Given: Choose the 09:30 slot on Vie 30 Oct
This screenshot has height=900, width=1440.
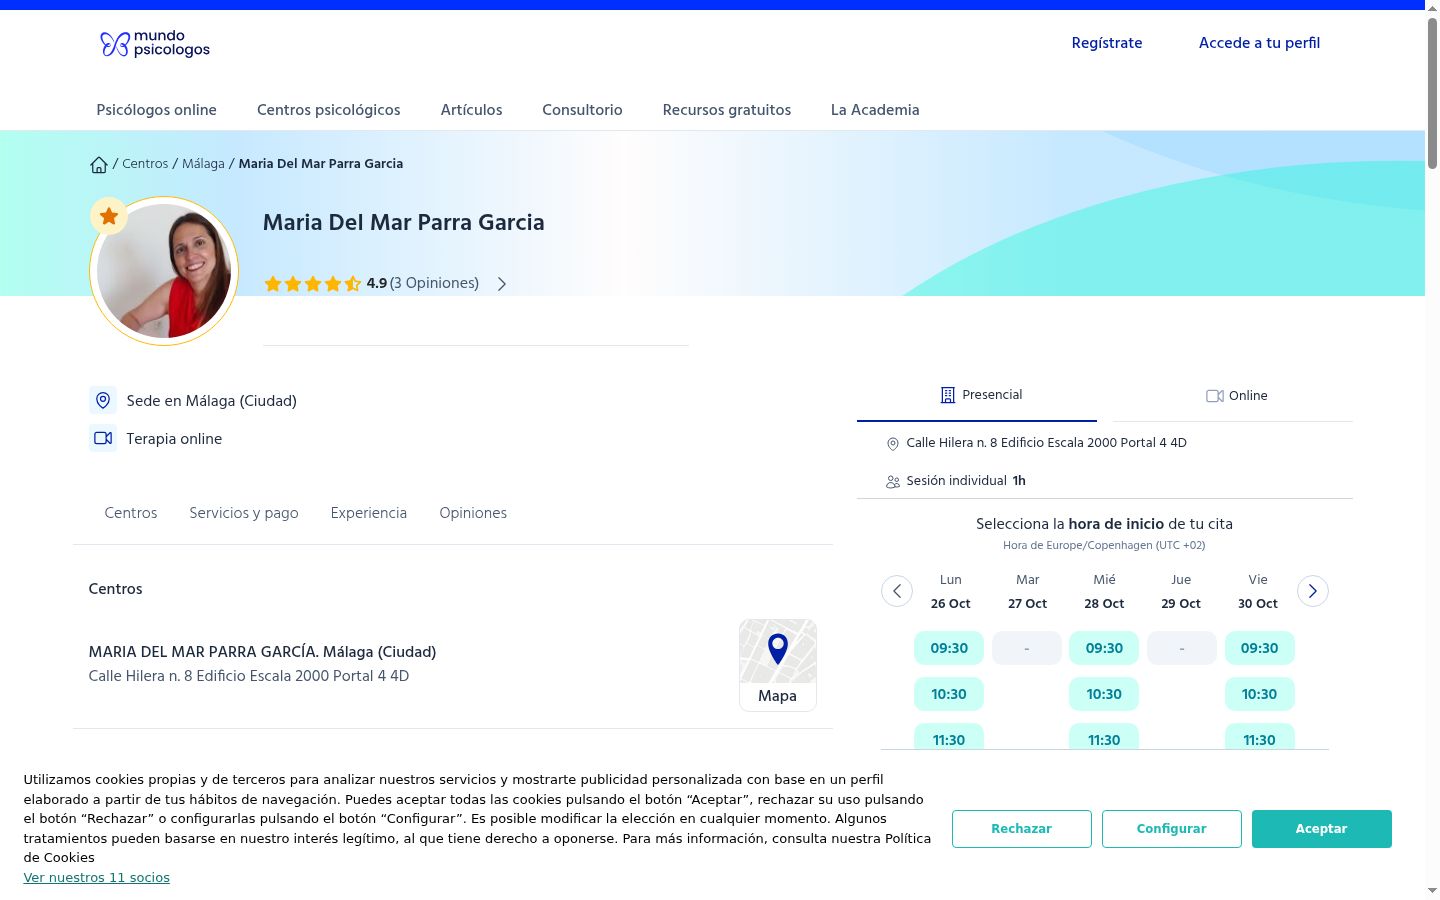Looking at the screenshot, I should click(1260, 648).
